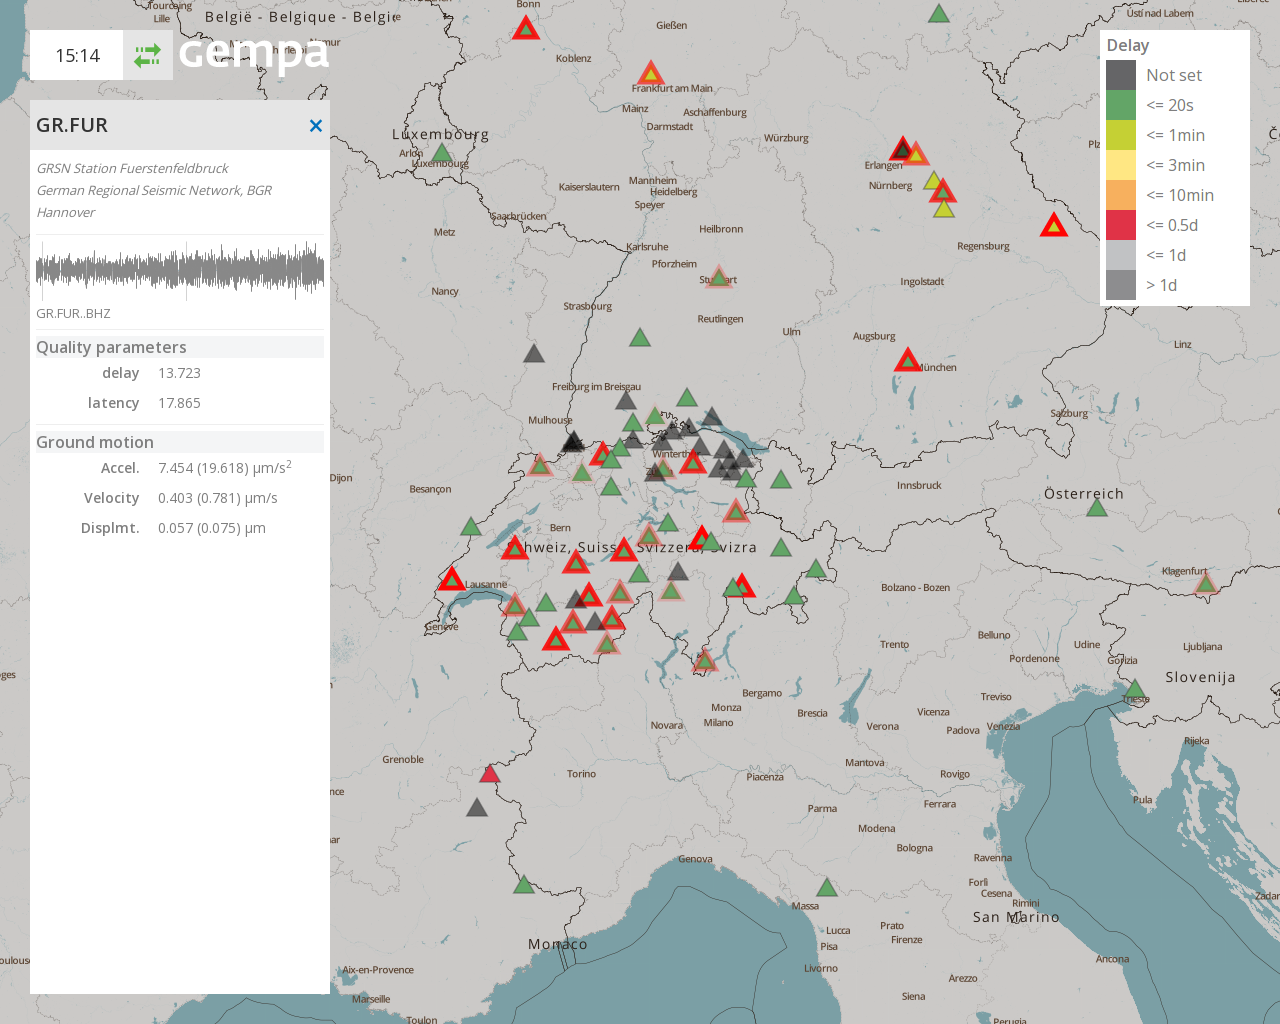Click the '<= 3min' pale yellow legend swatch

[x=1121, y=165]
